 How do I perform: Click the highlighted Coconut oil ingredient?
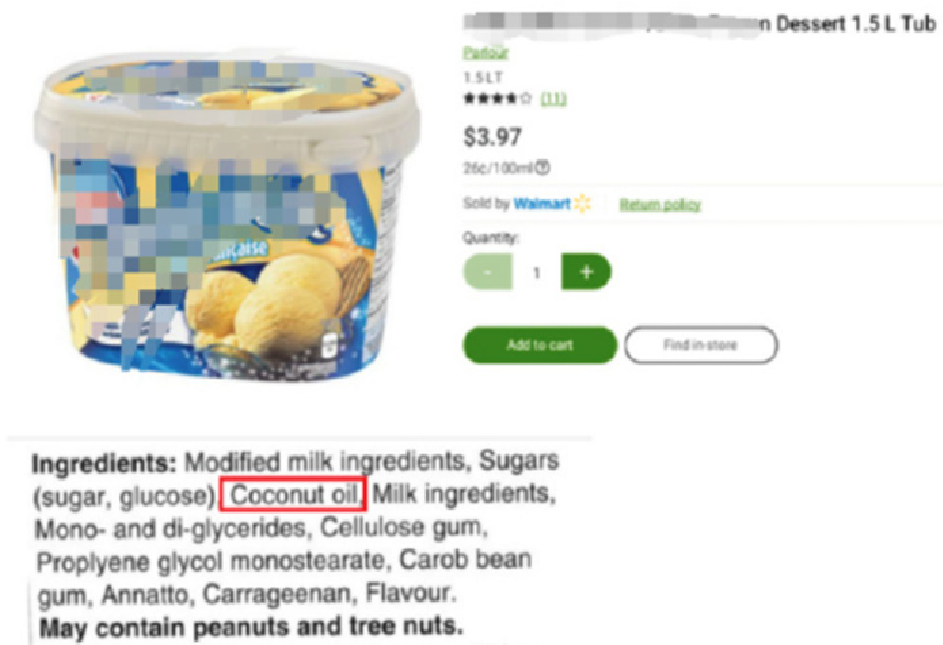pos(296,494)
